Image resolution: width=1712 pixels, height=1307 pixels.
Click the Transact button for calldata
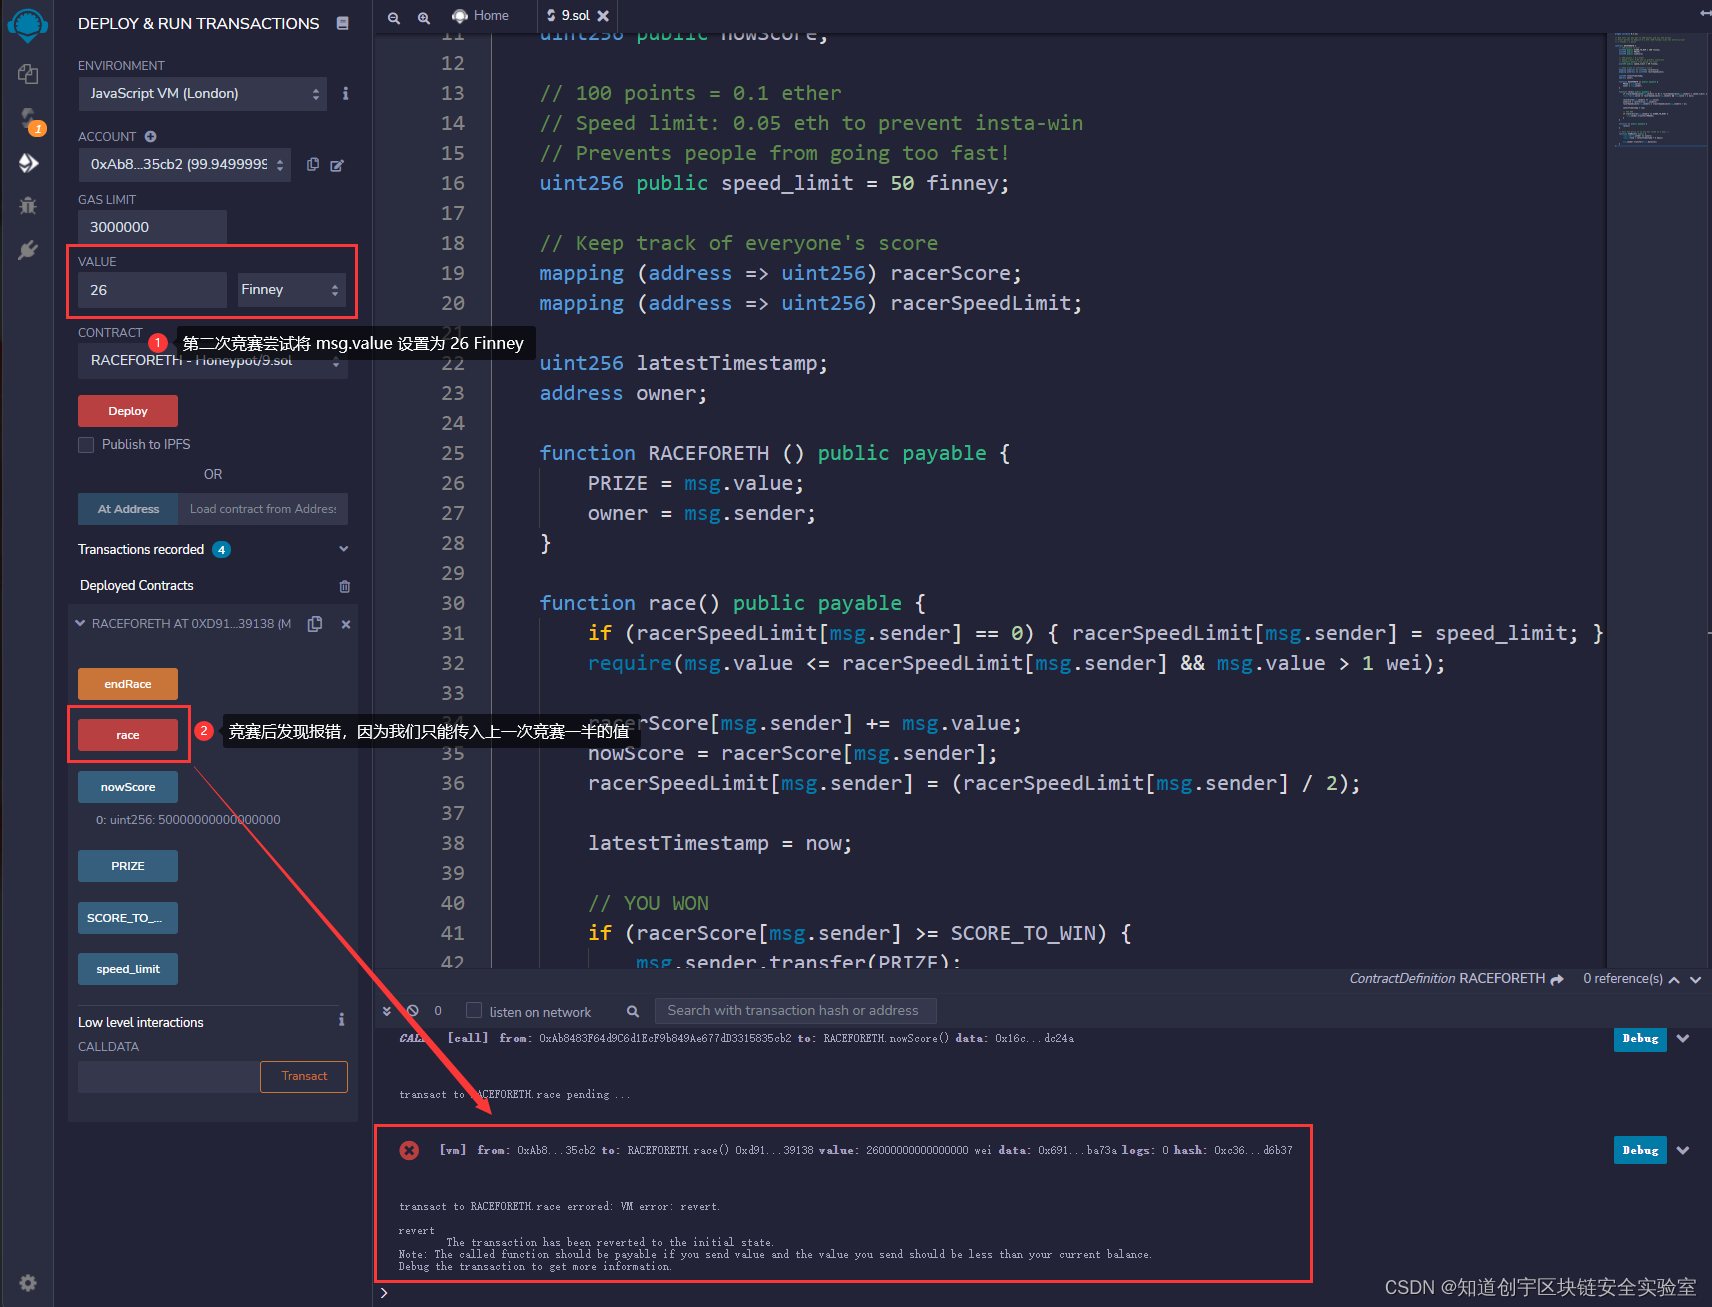(304, 1077)
